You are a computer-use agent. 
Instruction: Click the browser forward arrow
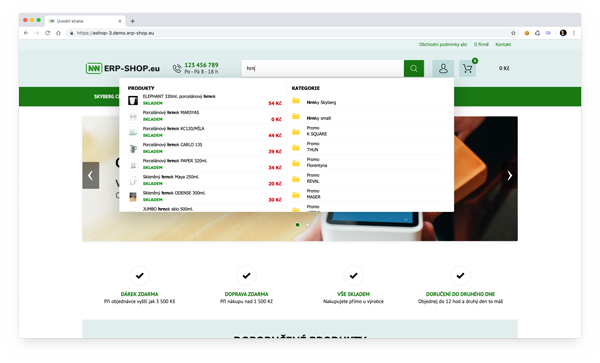click(x=37, y=33)
